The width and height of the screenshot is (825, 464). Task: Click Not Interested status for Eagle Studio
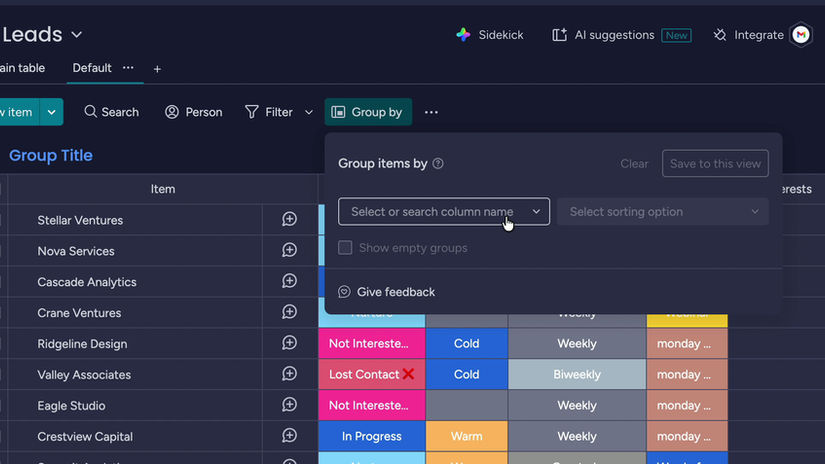371,406
